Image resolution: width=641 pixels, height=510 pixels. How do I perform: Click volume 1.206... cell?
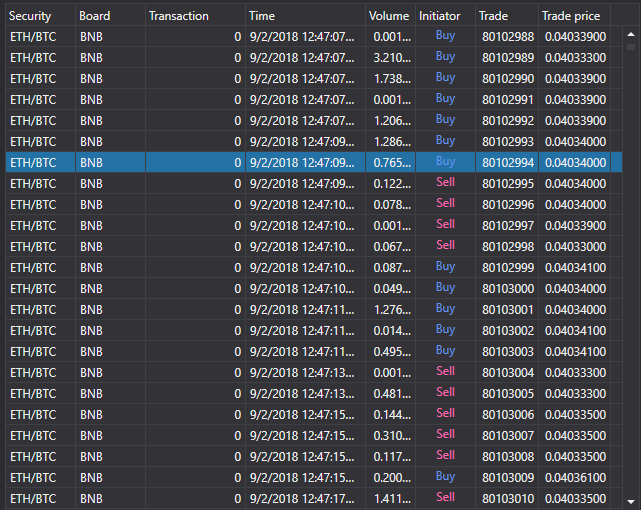tap(392, 121)
